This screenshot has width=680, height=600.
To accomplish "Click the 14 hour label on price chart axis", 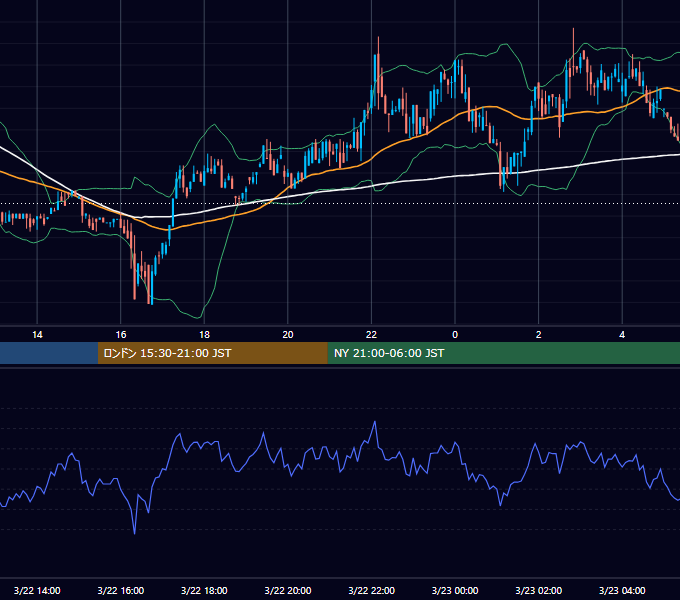I will click(37, 335).
